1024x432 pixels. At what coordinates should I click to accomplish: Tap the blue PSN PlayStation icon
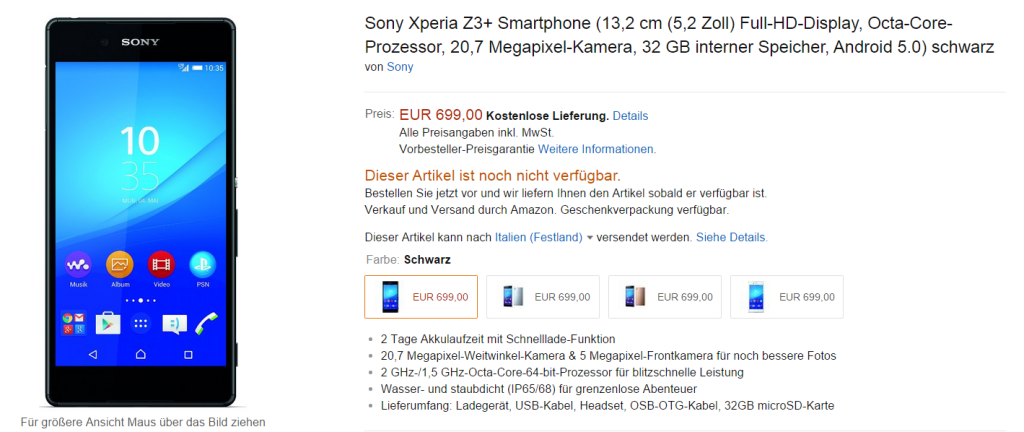tap(203, 264)
